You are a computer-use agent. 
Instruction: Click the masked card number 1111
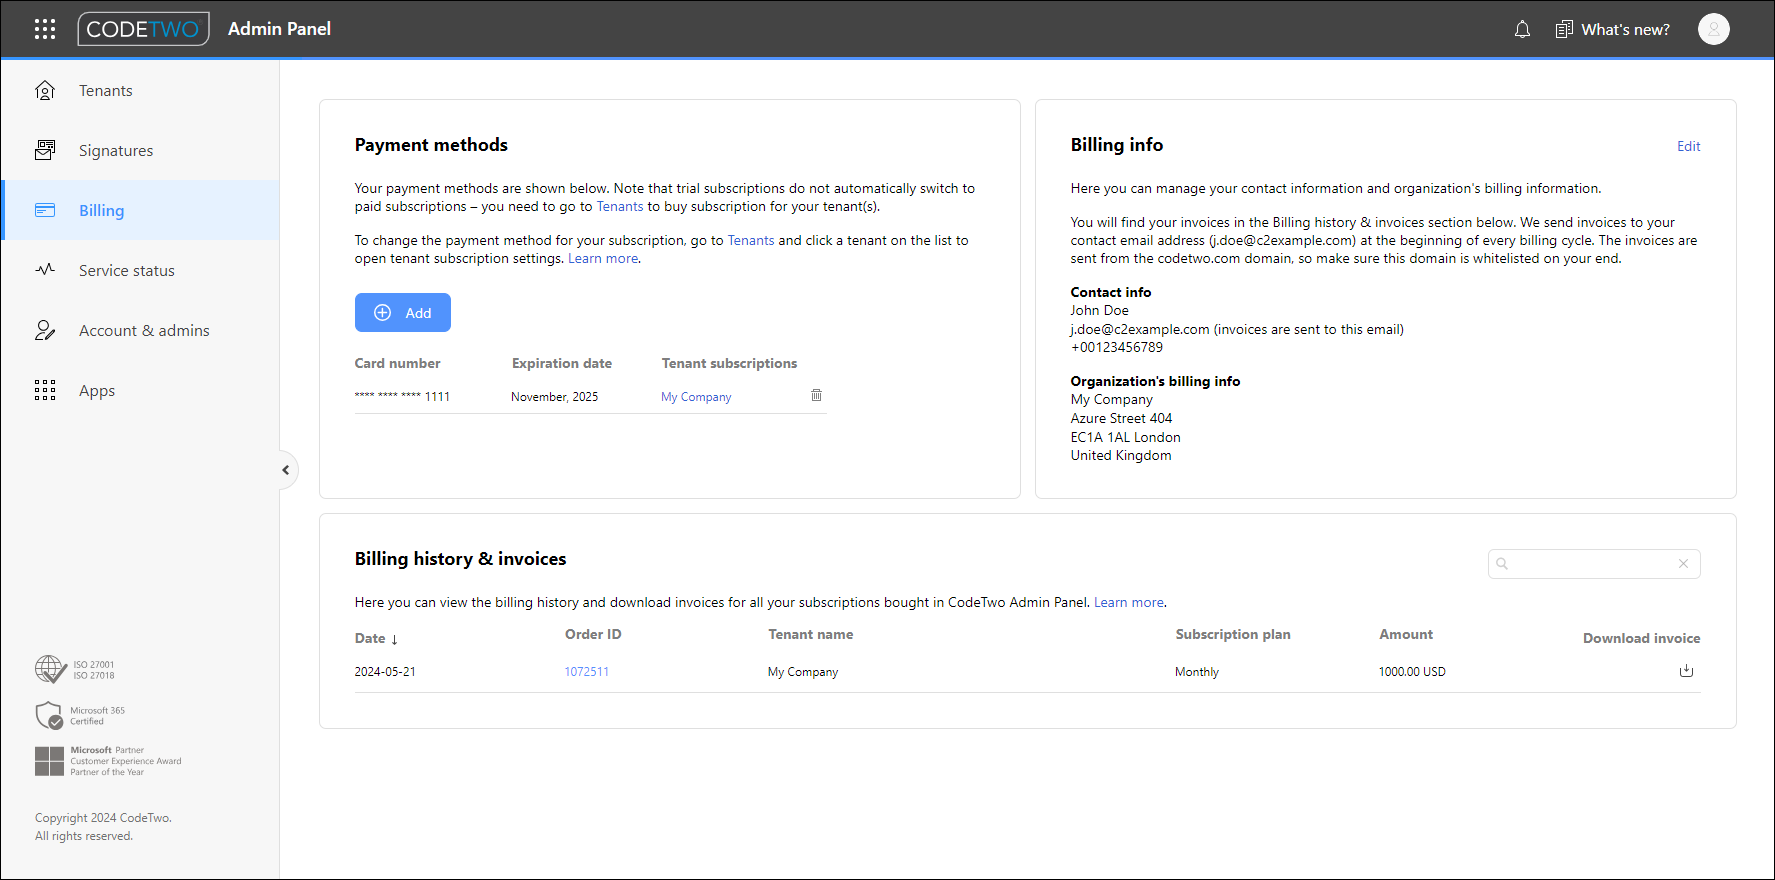click(402, 397)
